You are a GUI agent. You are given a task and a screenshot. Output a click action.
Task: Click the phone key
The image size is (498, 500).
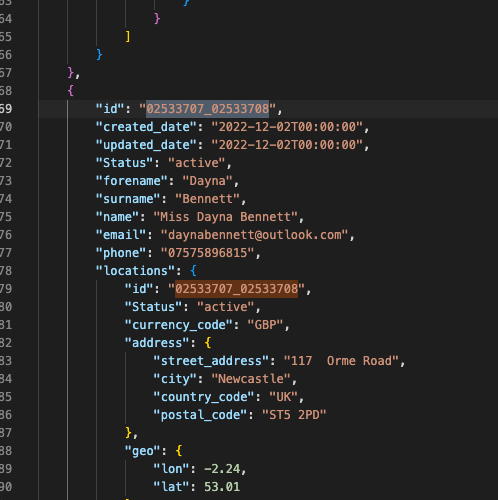121,253
